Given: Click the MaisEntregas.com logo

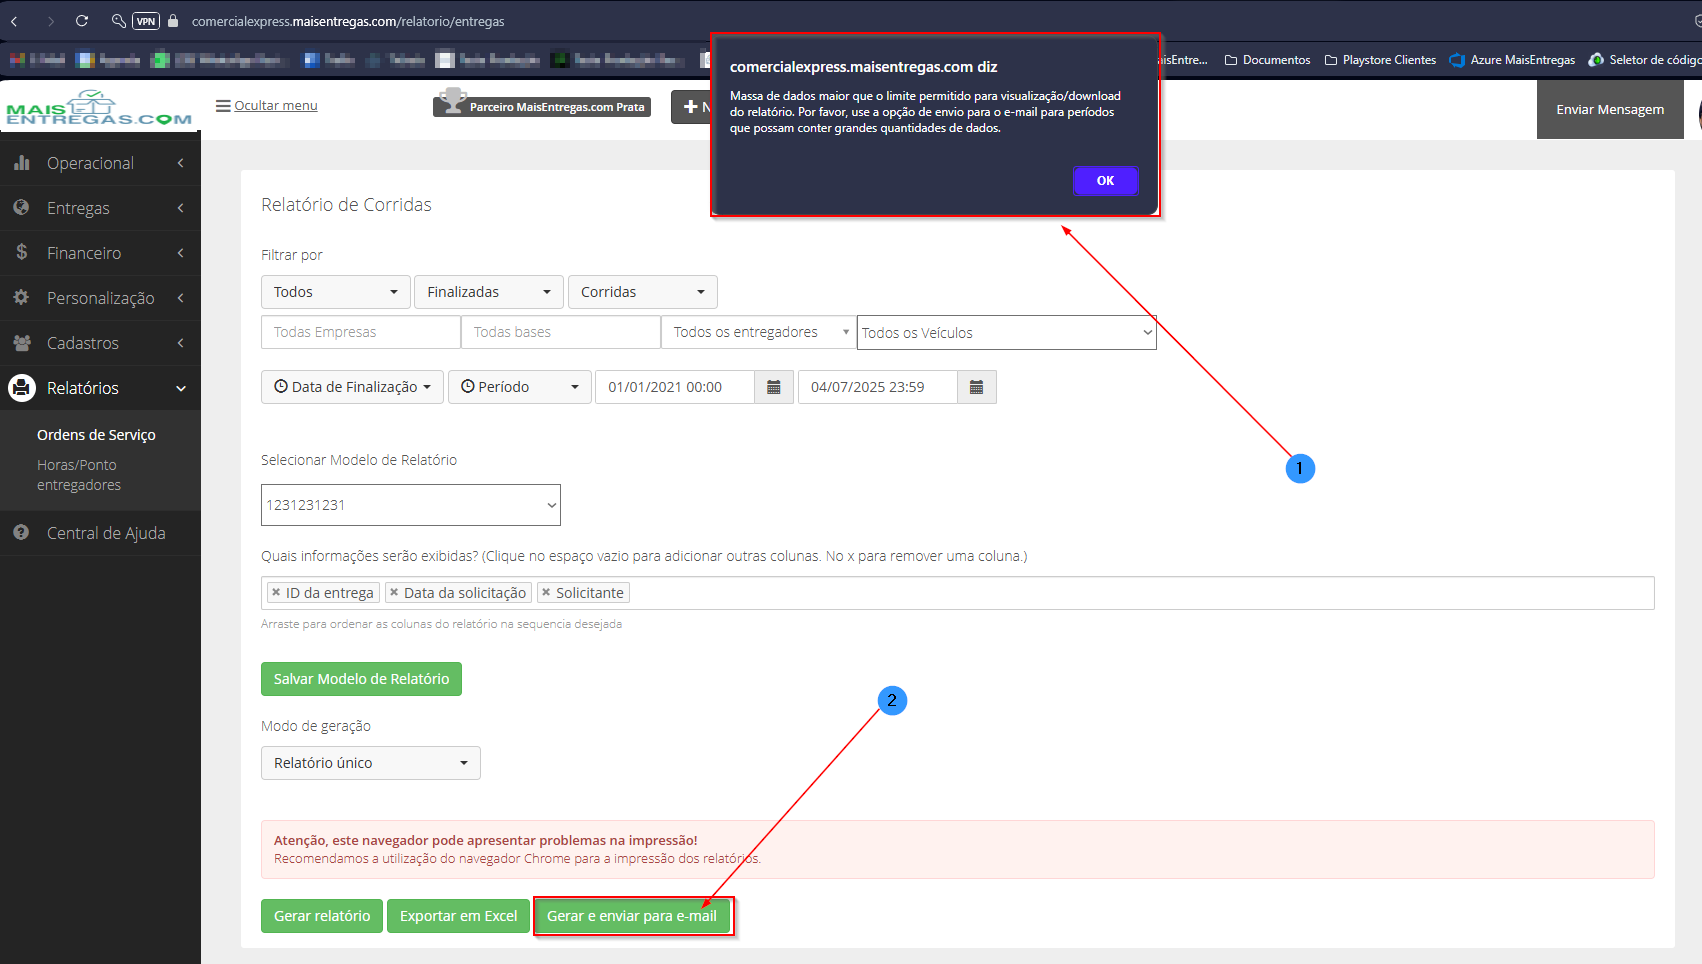Looking at the screenshot, I should (x=99, y=109).
